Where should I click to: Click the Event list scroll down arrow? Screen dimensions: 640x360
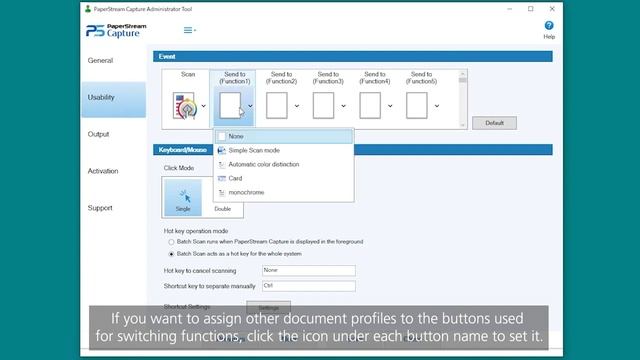point(462,125)
